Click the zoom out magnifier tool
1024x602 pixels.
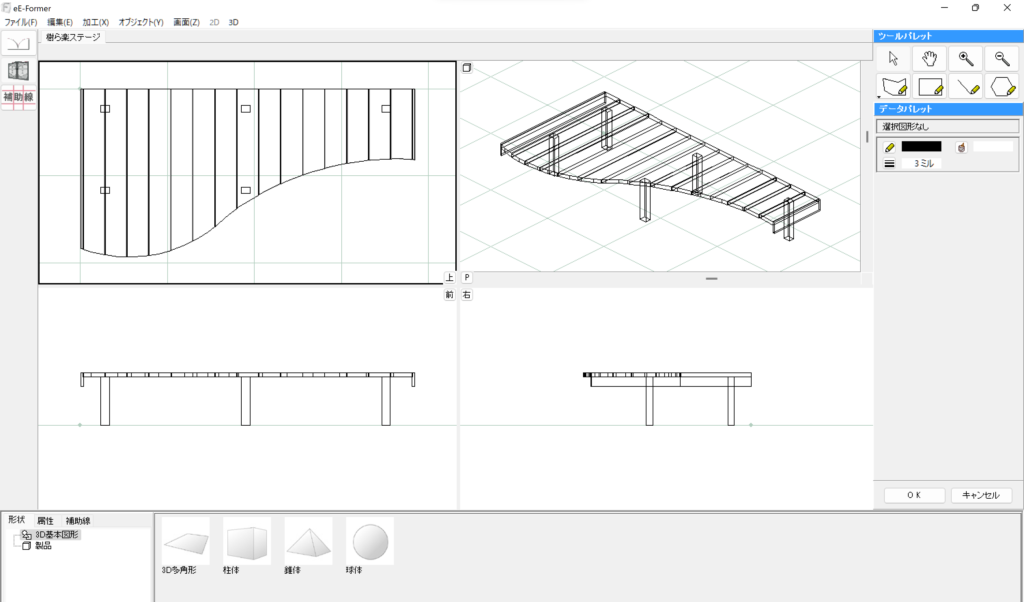click(x=1001, y=59)
